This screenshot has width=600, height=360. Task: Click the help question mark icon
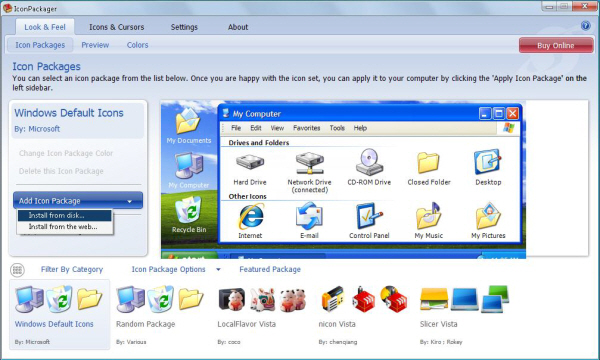pos(585,26)
